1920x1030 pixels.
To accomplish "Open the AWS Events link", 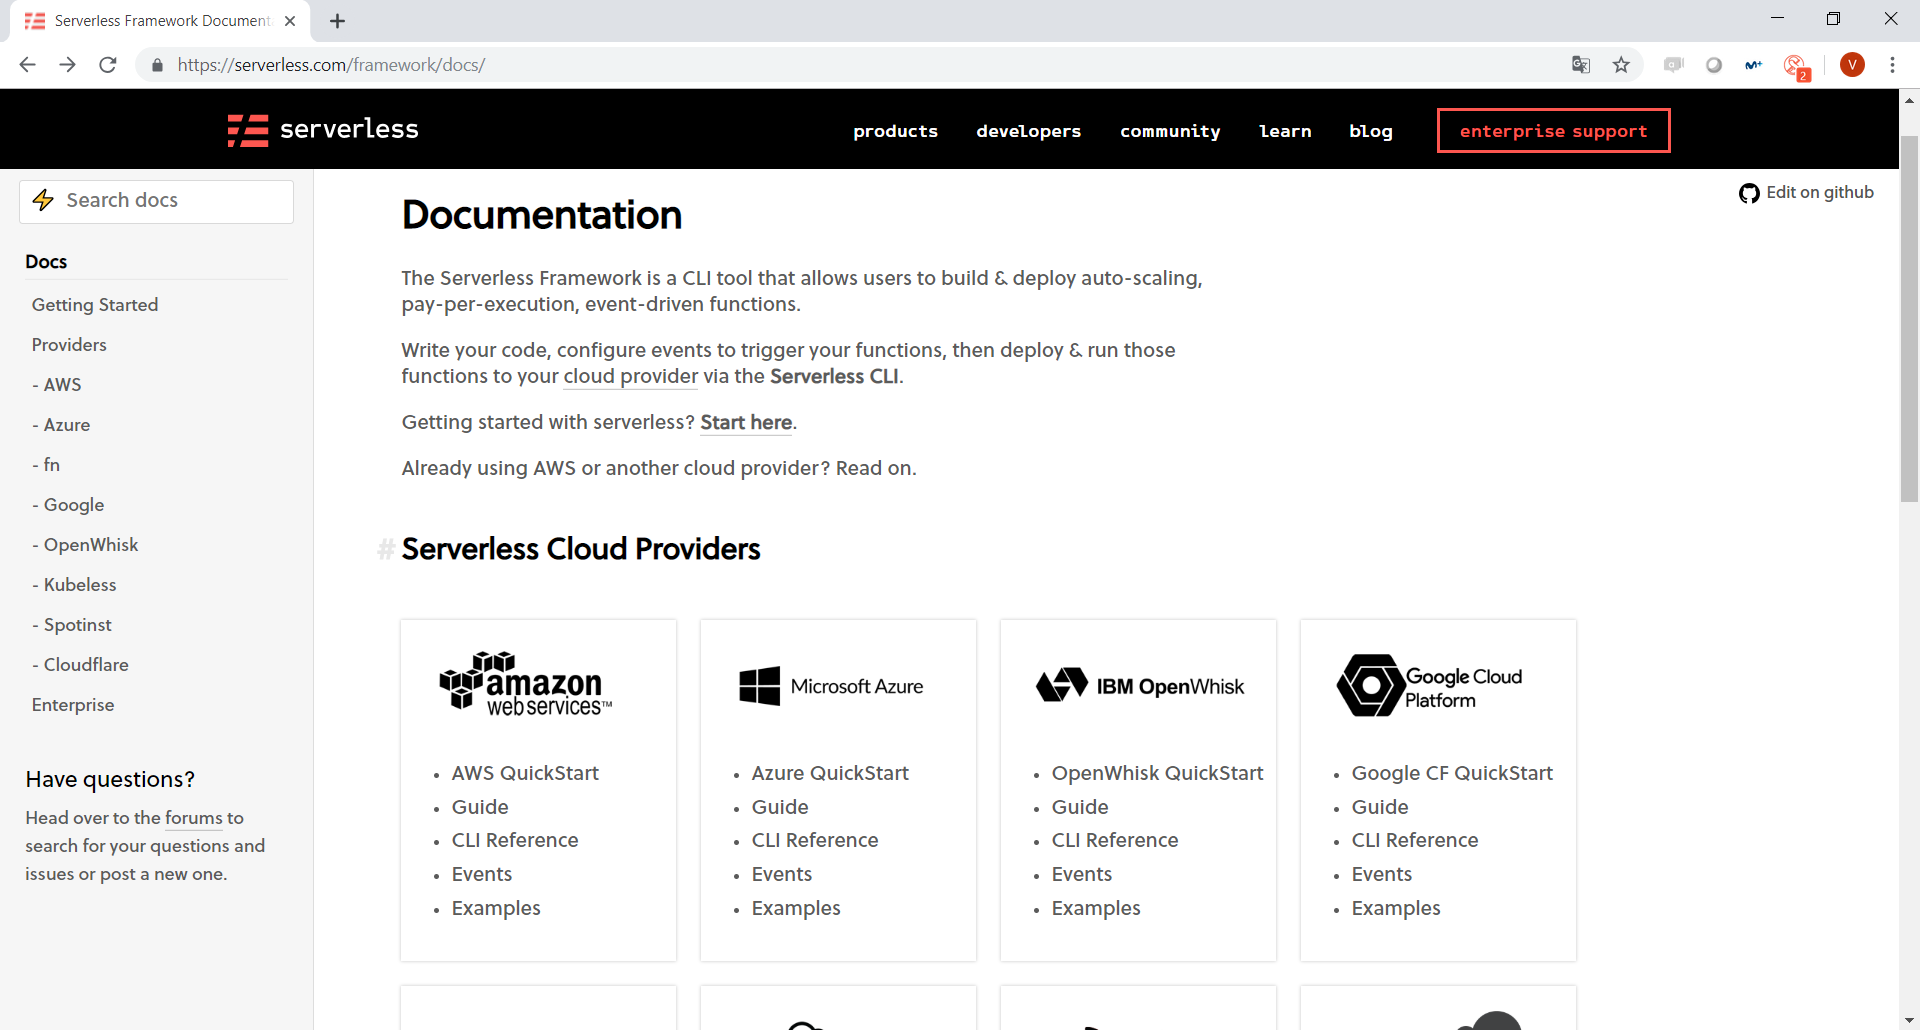I will tap(482, 874).
